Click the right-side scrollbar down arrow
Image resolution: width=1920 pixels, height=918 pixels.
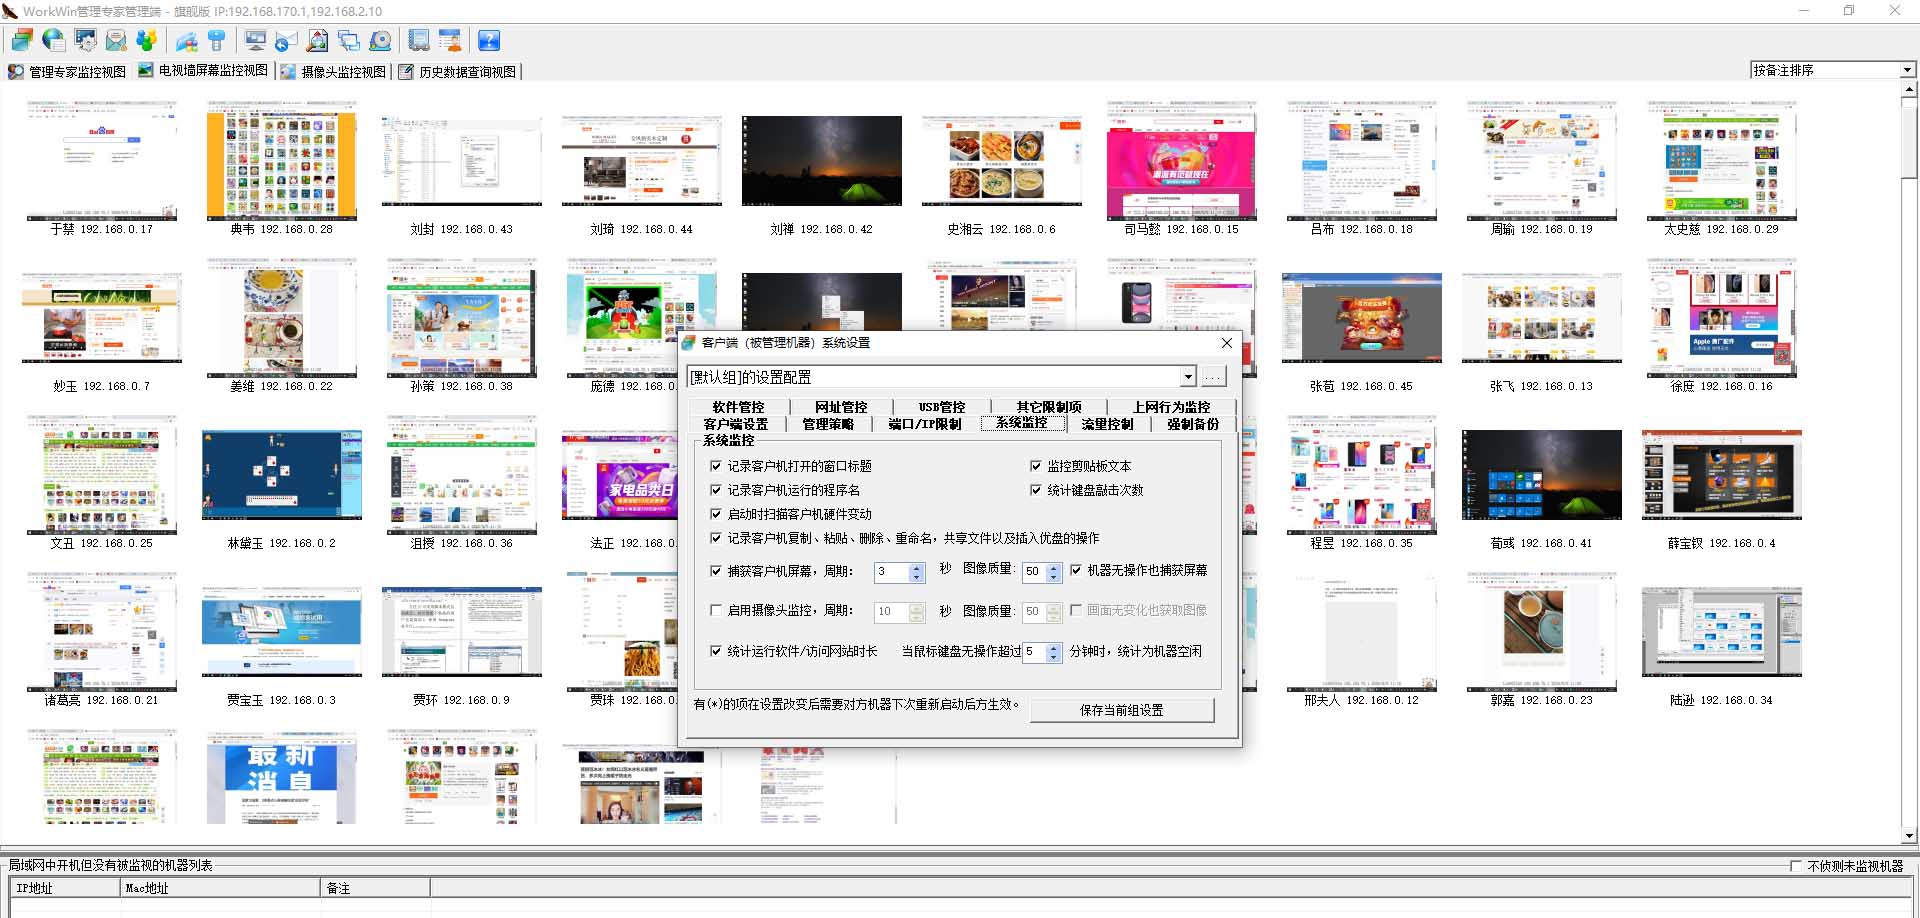coord(1908,836)
